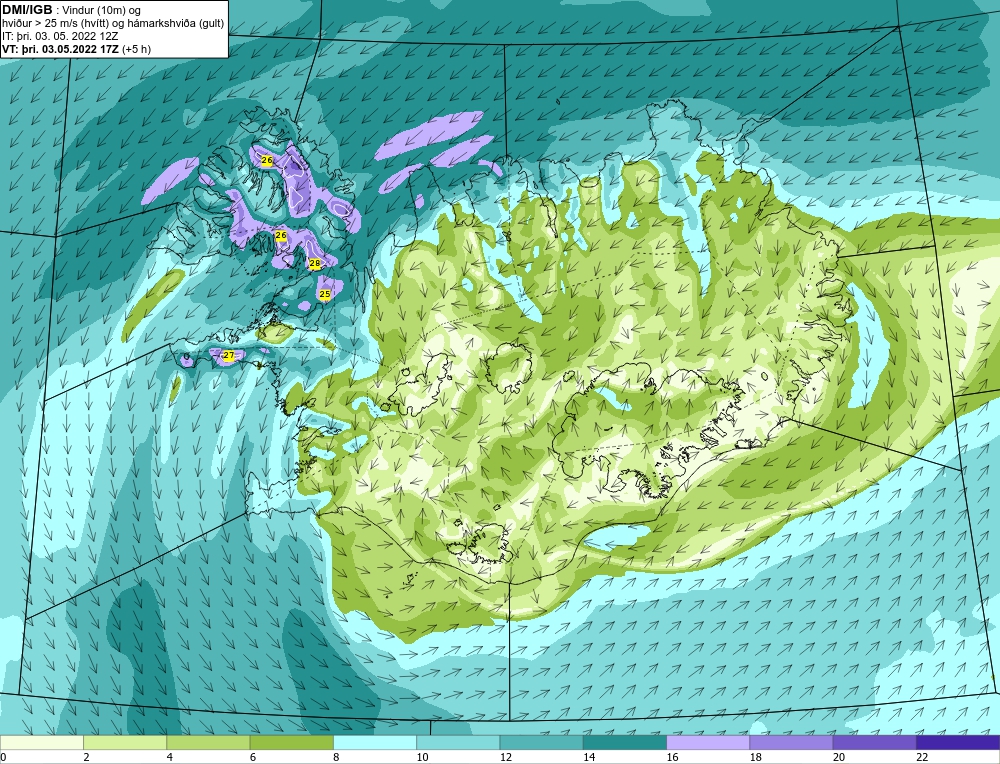The image size is (1000, 764).
Task: Click the yellow 26 label beside the 28
Action: click(x=281, y=235)
